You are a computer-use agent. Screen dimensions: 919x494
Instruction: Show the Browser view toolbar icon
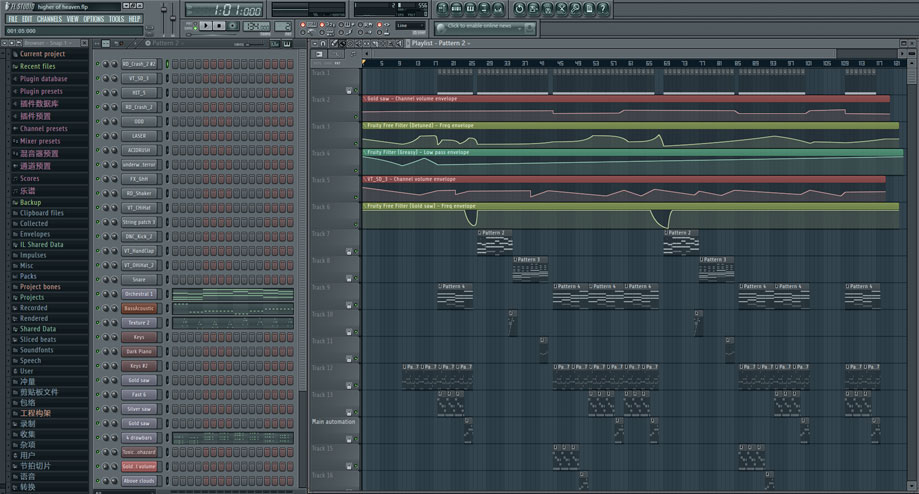pyautogui.click(x=484, y=9)
